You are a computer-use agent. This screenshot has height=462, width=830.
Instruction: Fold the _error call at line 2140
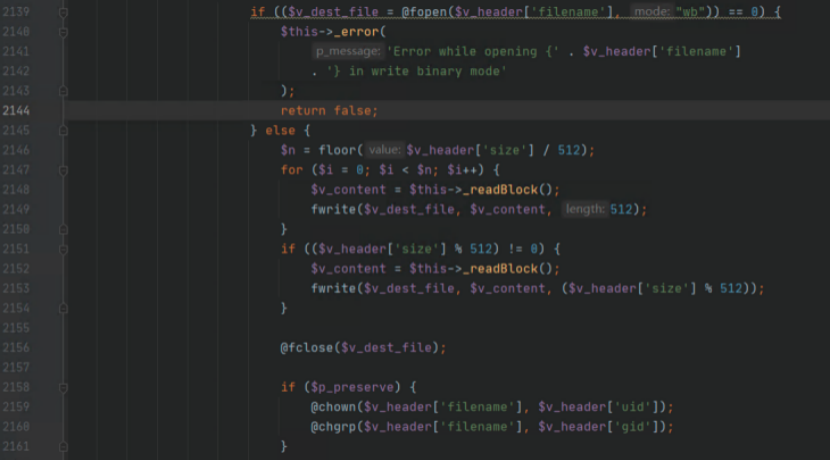click(x=64, y=32)
